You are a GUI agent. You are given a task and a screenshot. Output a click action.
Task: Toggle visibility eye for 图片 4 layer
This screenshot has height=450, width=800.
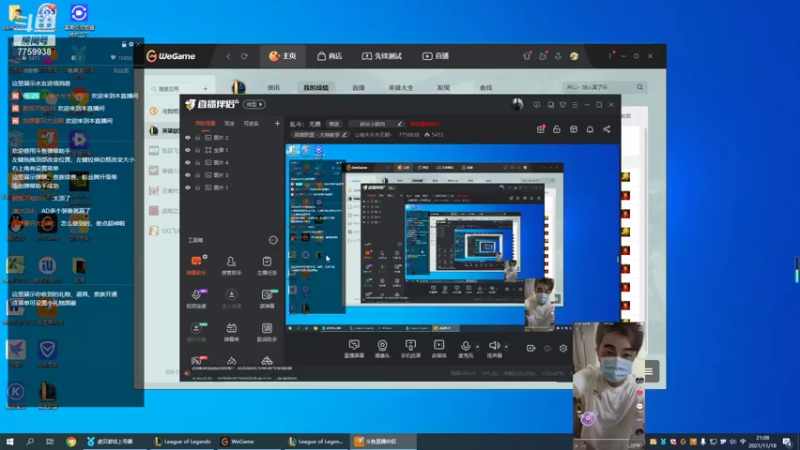[x=188, y=163]
